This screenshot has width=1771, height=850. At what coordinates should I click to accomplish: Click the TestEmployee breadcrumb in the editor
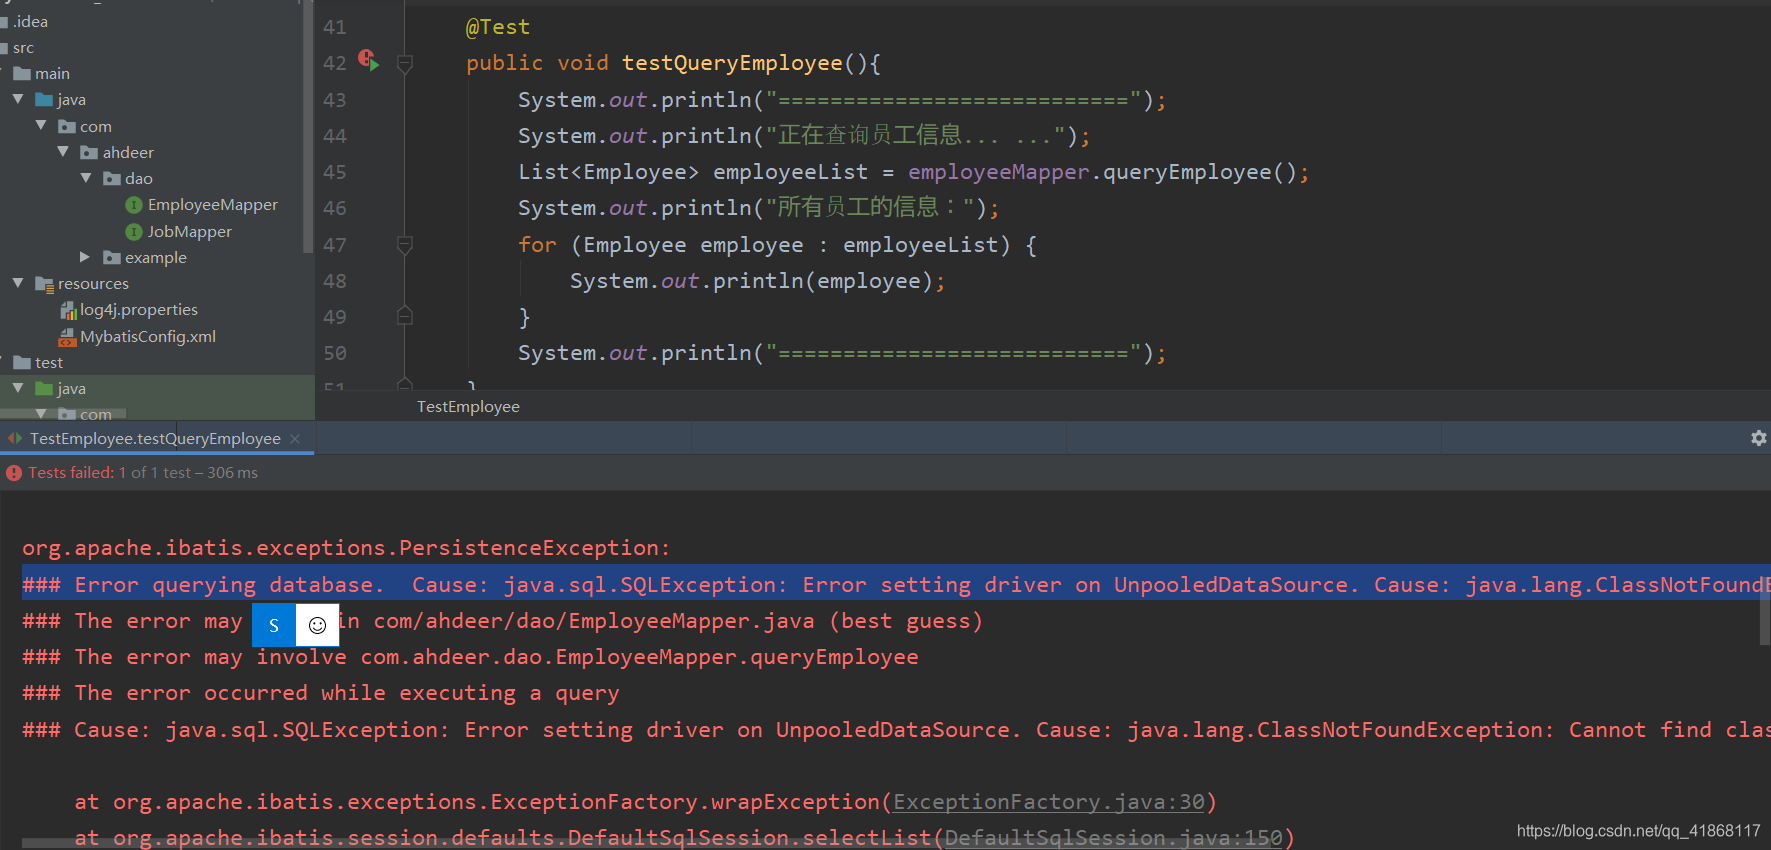(468, 407)
